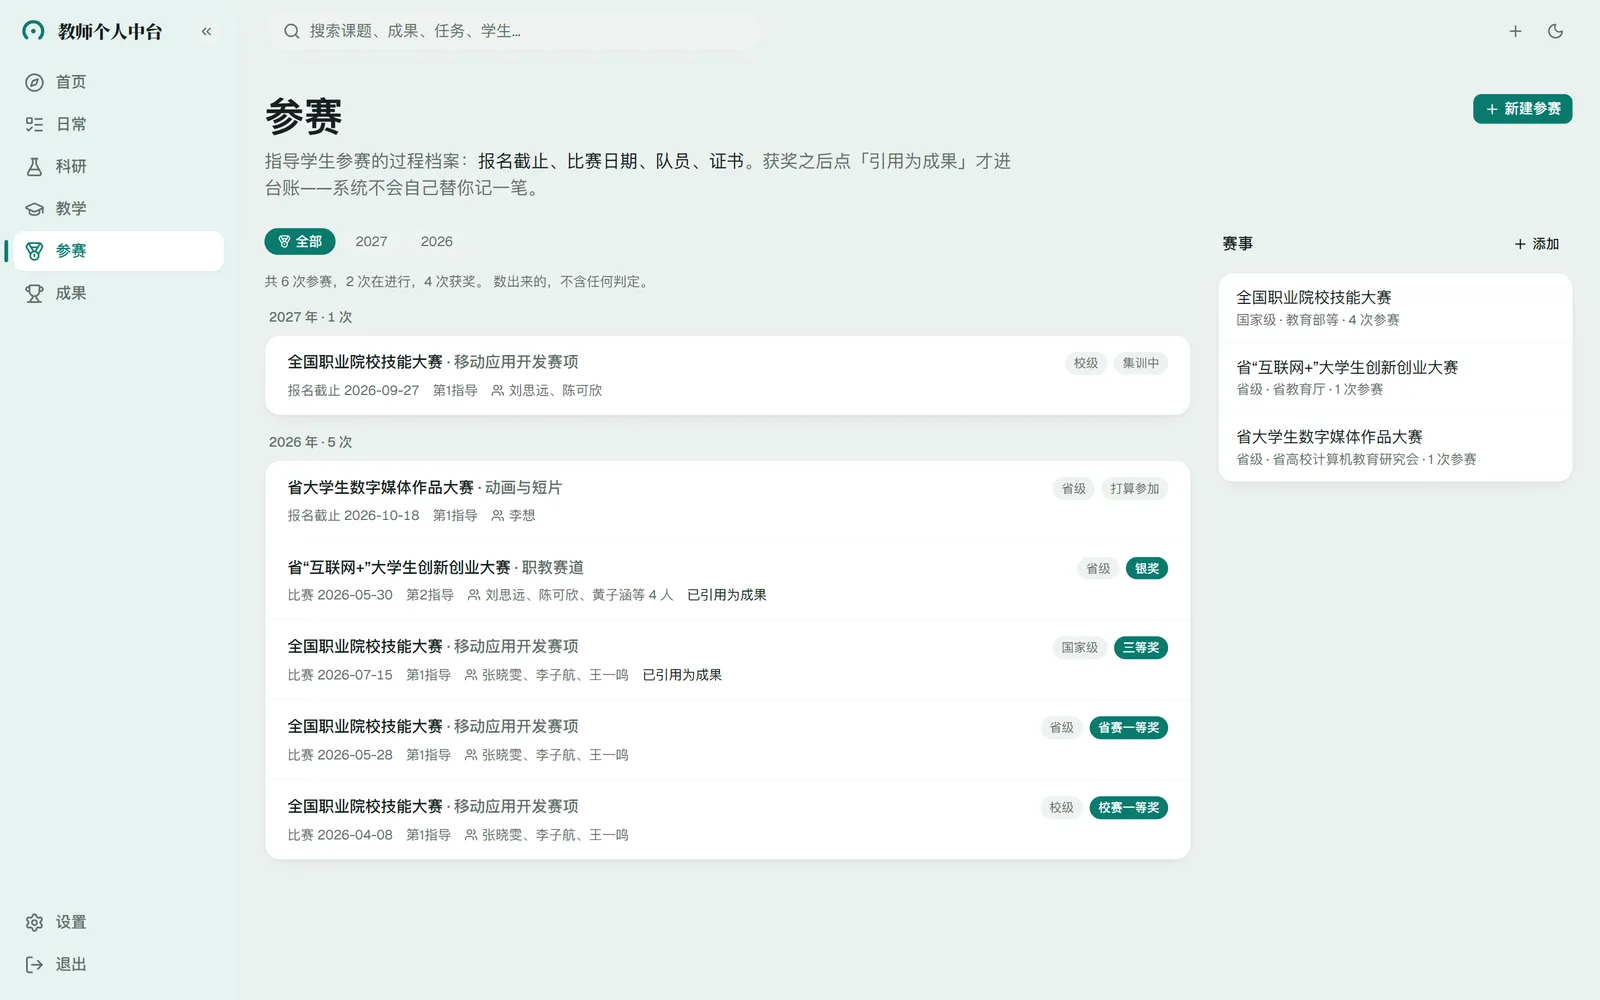Click the 国家级 level tag
The image size is (1600, 1000).
pos(1079,648)
